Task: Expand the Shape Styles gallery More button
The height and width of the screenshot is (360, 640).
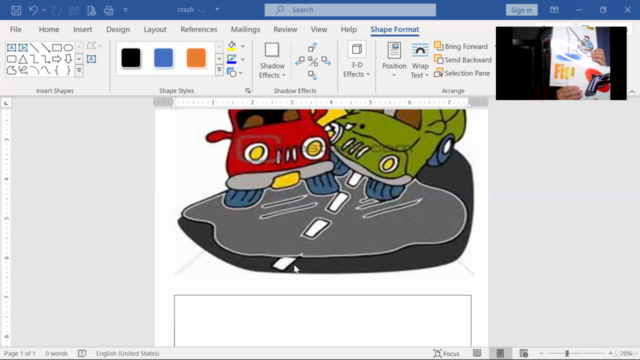Action: pos(219,70)
